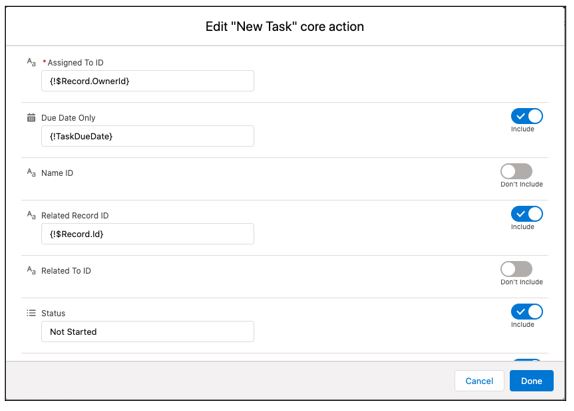Viewport: 574px width, 411px height.
Task: Click the text type icon beside Related Record ID
Action: click(31, 215)
